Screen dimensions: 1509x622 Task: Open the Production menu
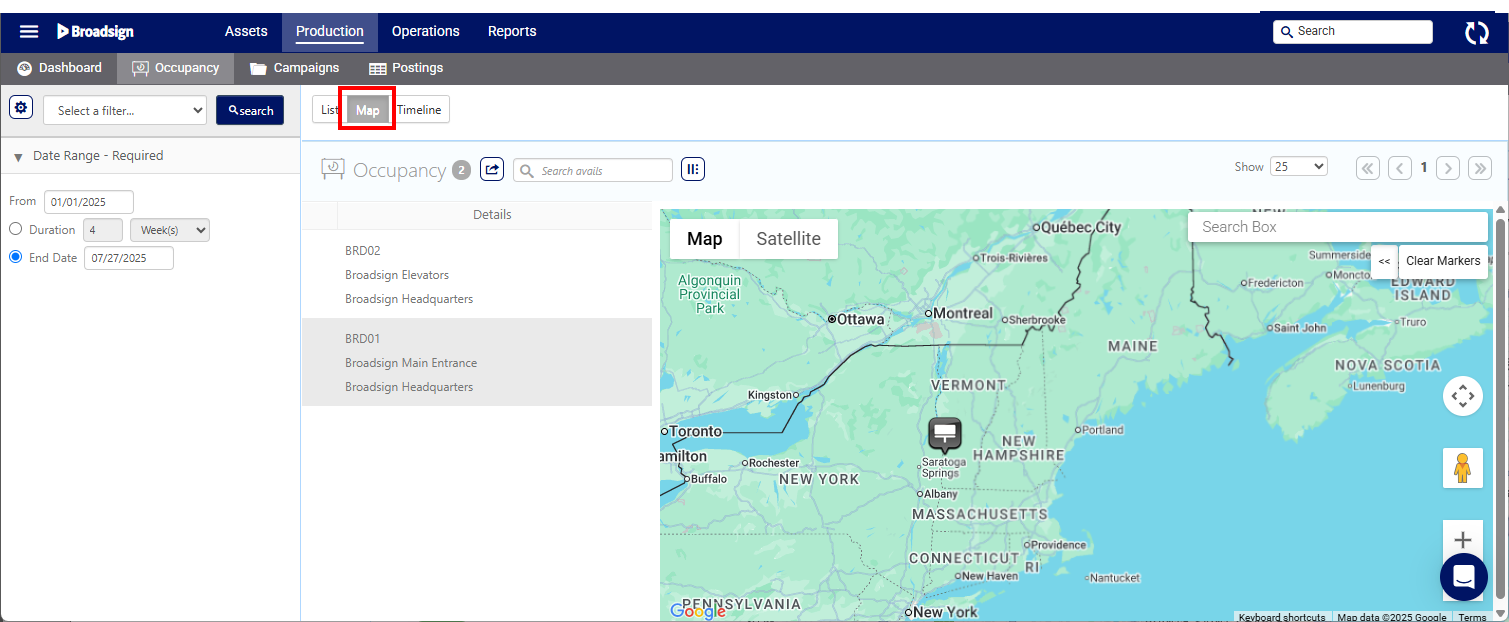coord(330,31)
